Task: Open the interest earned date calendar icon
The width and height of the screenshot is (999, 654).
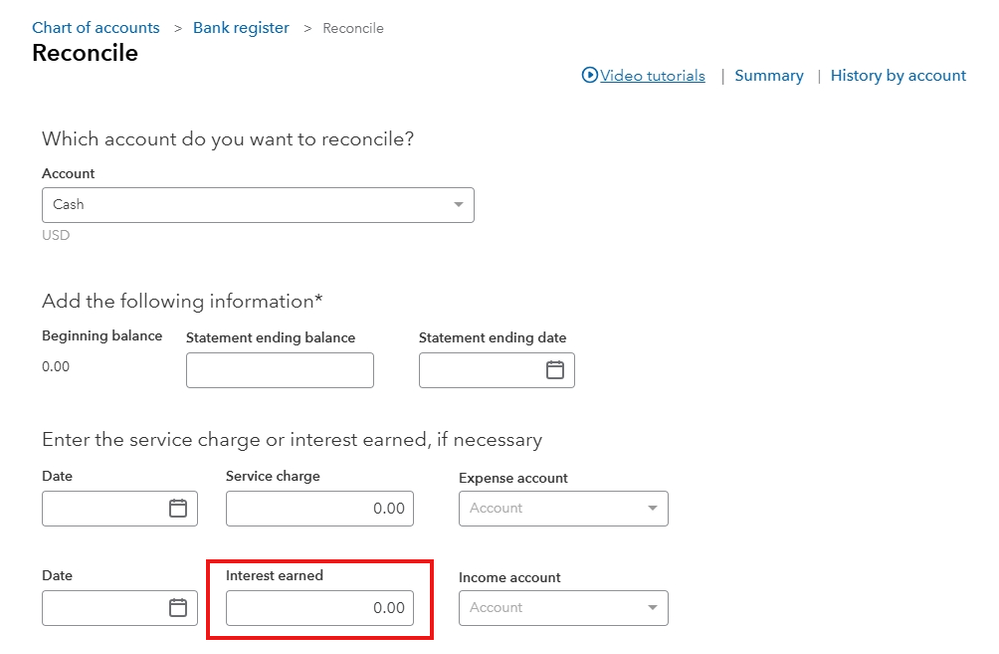Action: point(178,607)
